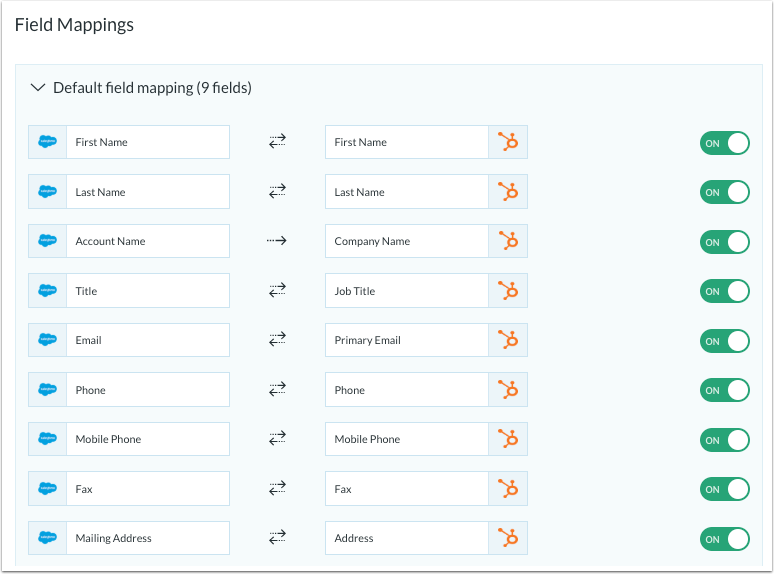Screen dimensions: 774x574
Task: Click Salesforce icon beside Email field
Action: coord(47,340)
